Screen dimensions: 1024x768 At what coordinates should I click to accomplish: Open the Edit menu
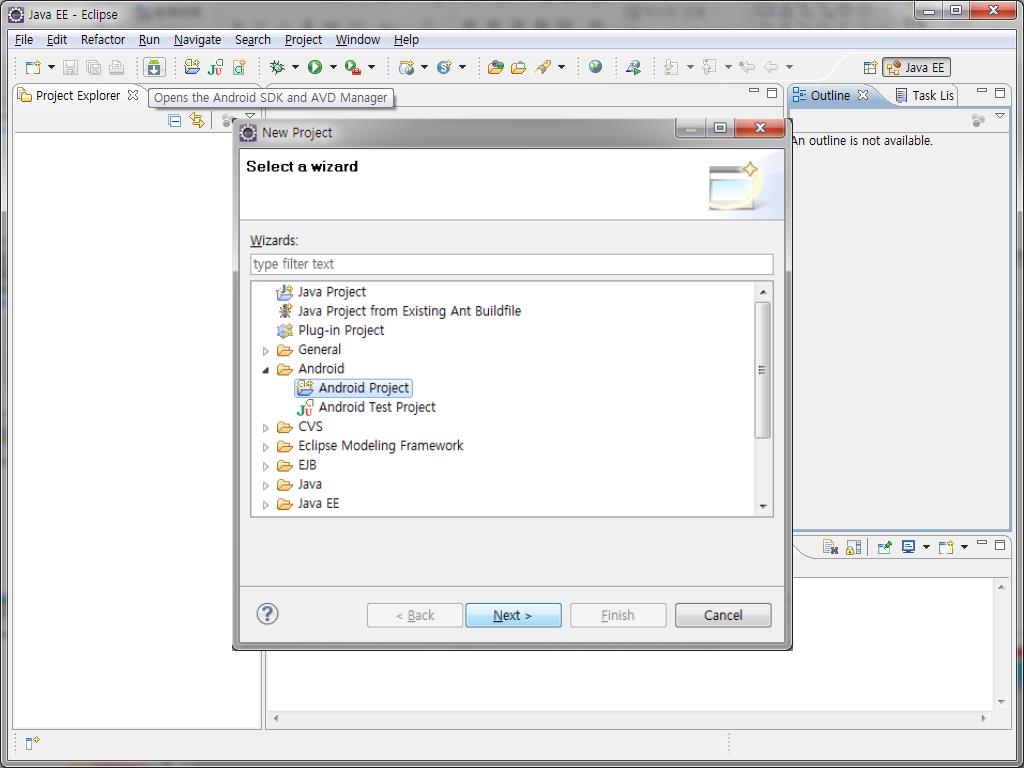point(57,40)
